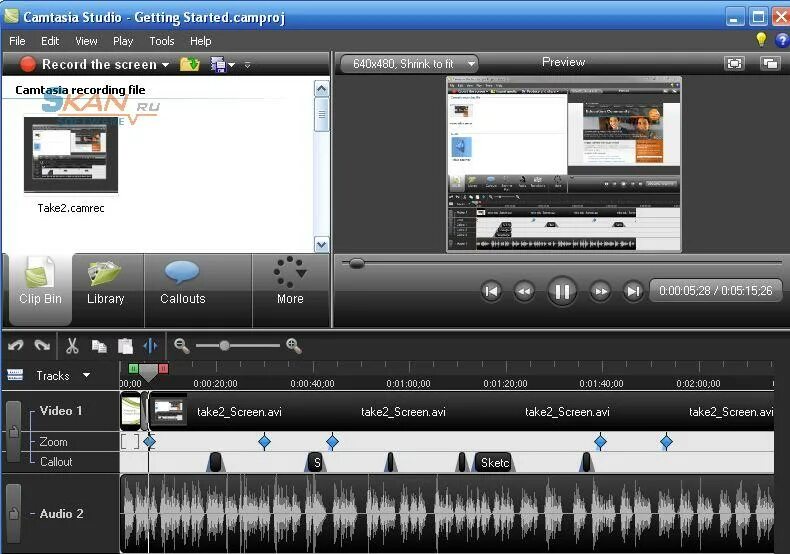Click the preview playback scrubber handle

(356, 263)
